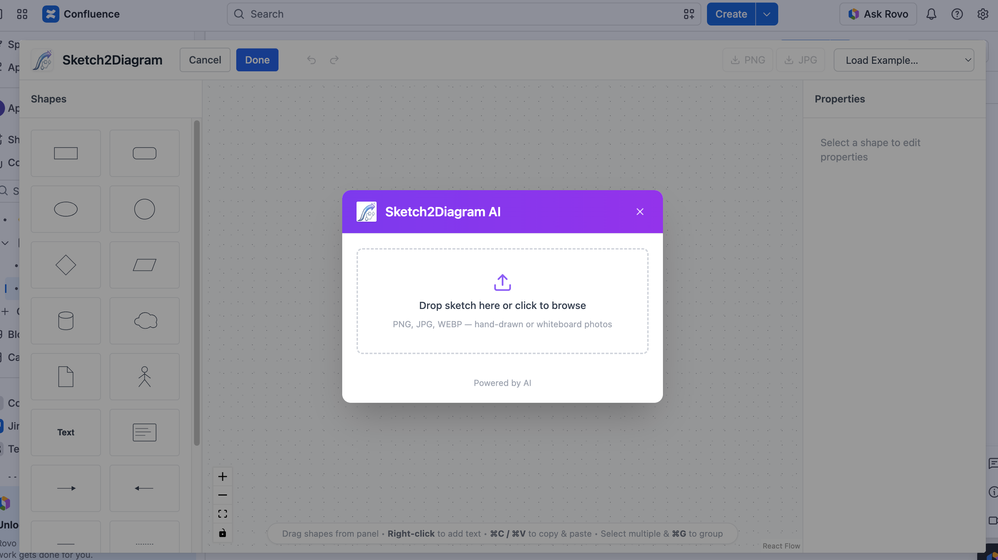Select the rectangle shape

coord(66,153)
